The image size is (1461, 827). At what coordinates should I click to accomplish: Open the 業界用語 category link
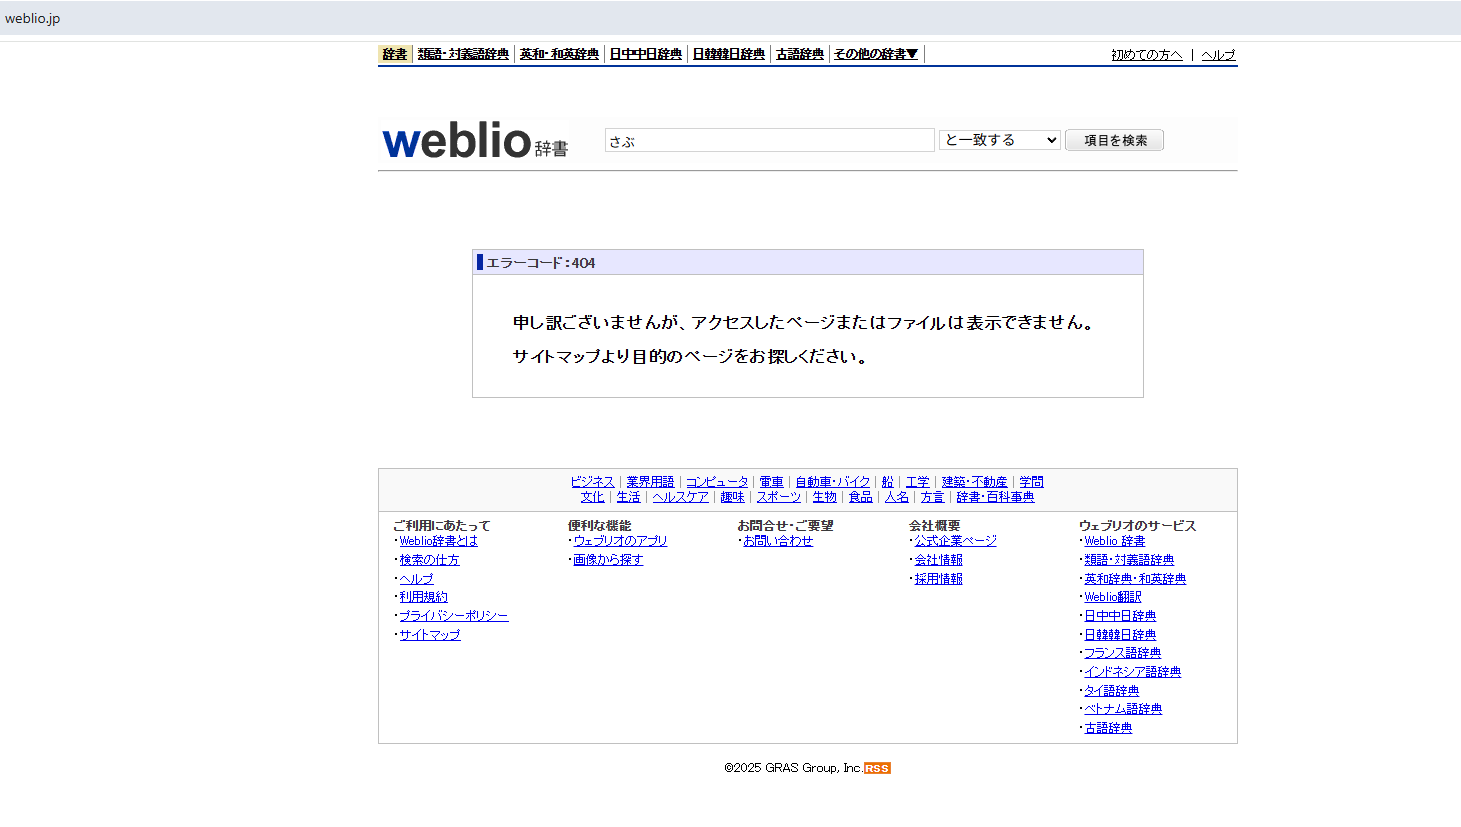650,482
